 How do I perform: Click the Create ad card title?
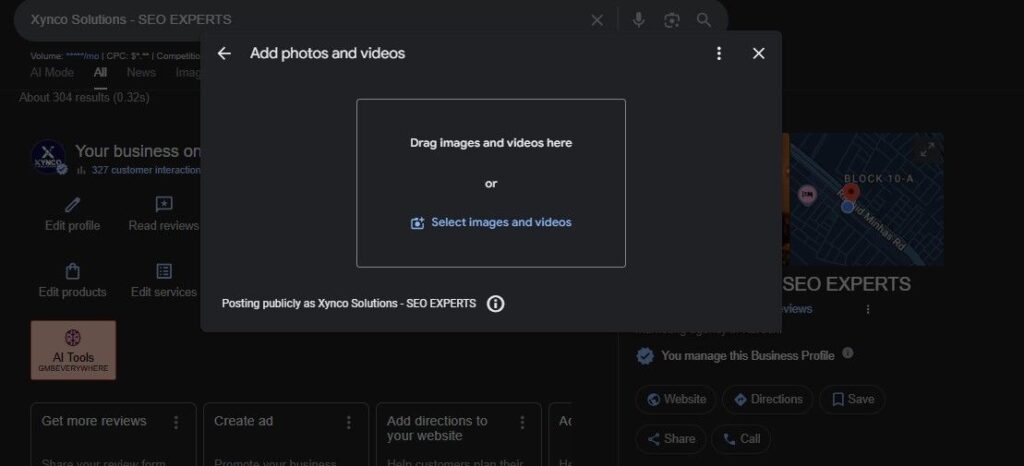(244, 421)
